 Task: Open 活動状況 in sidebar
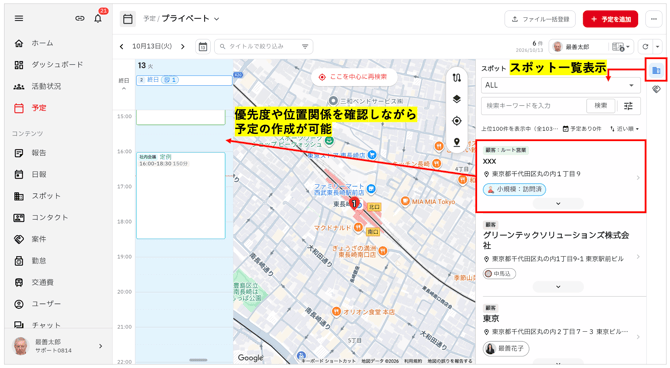46,86
